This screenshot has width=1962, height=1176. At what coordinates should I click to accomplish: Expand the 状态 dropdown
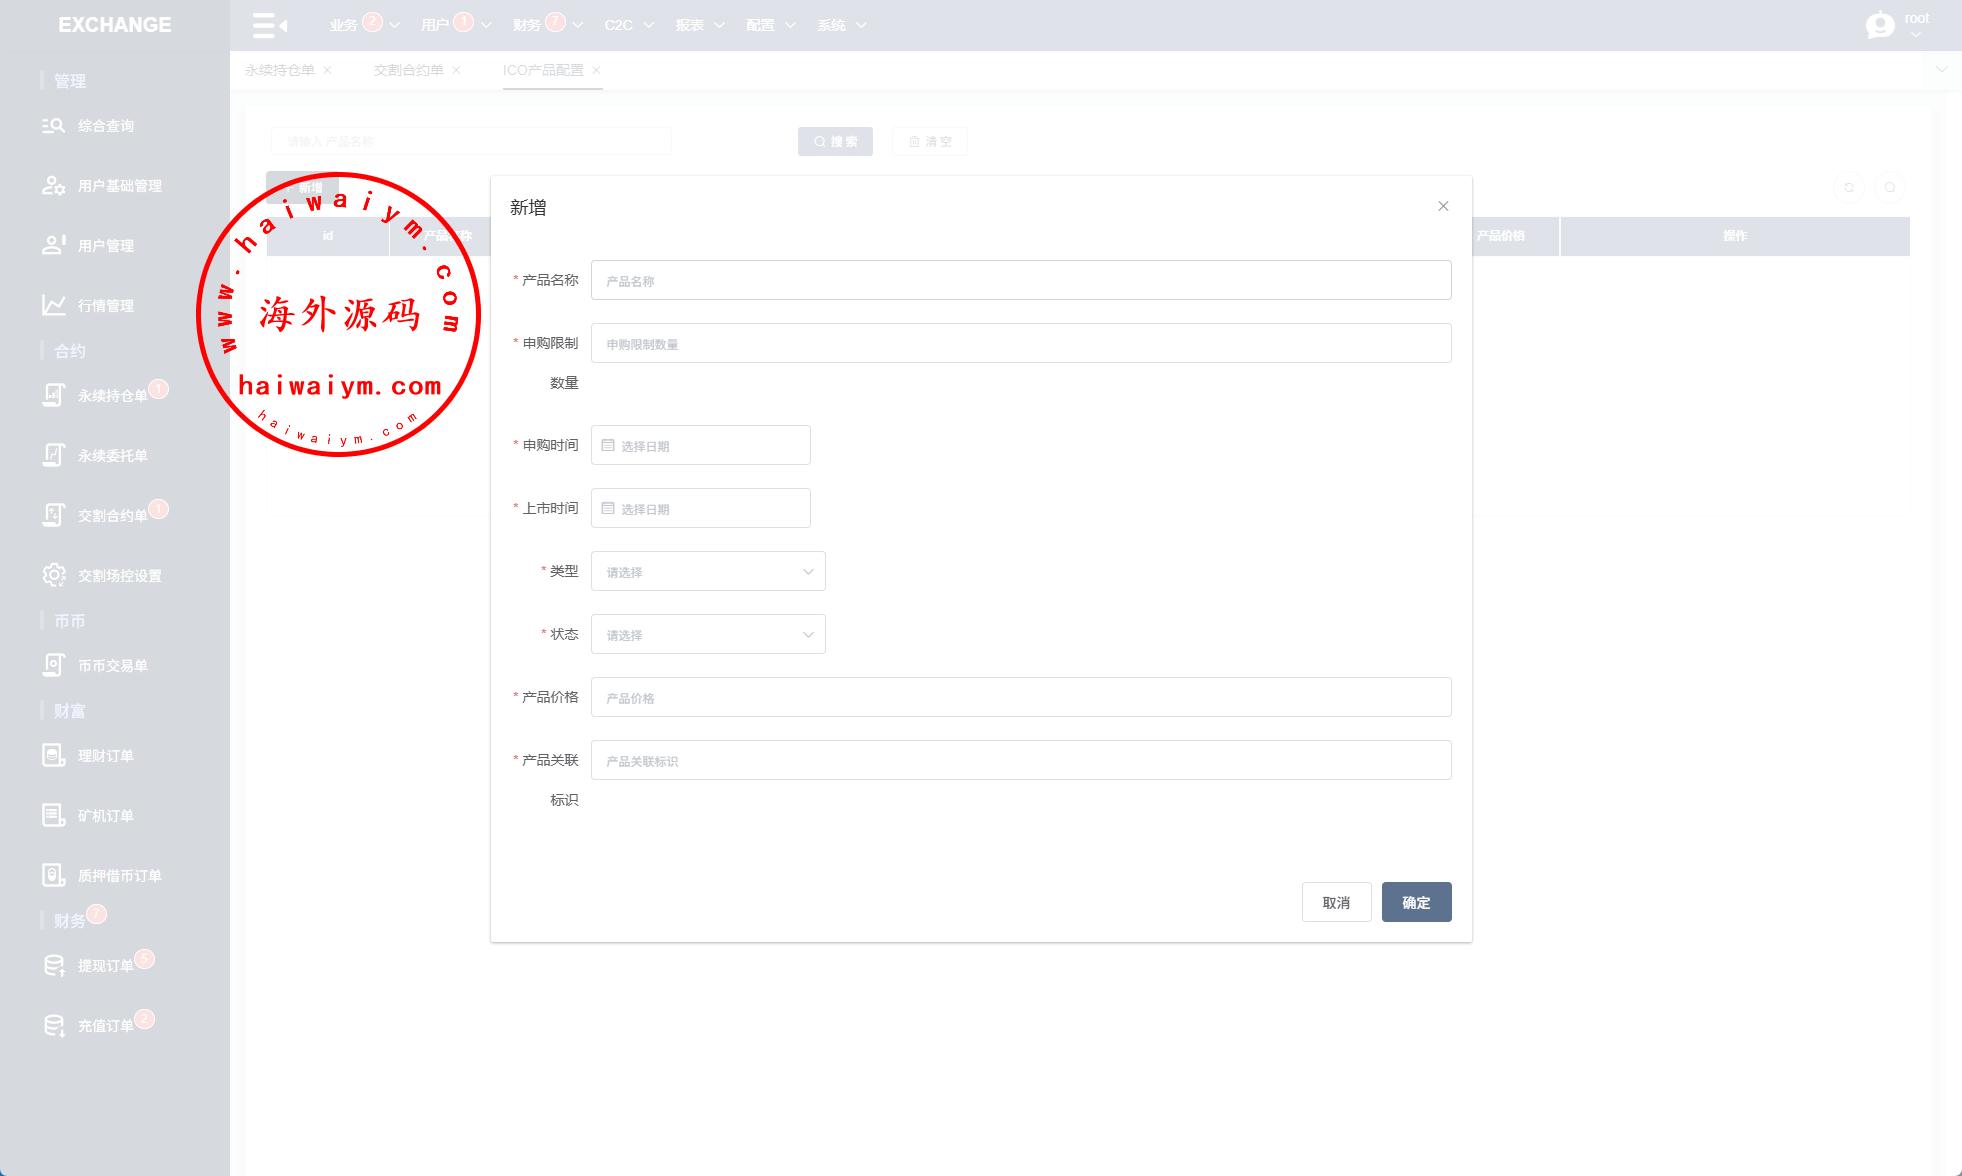pyautogui.click(x=708, y=634)
